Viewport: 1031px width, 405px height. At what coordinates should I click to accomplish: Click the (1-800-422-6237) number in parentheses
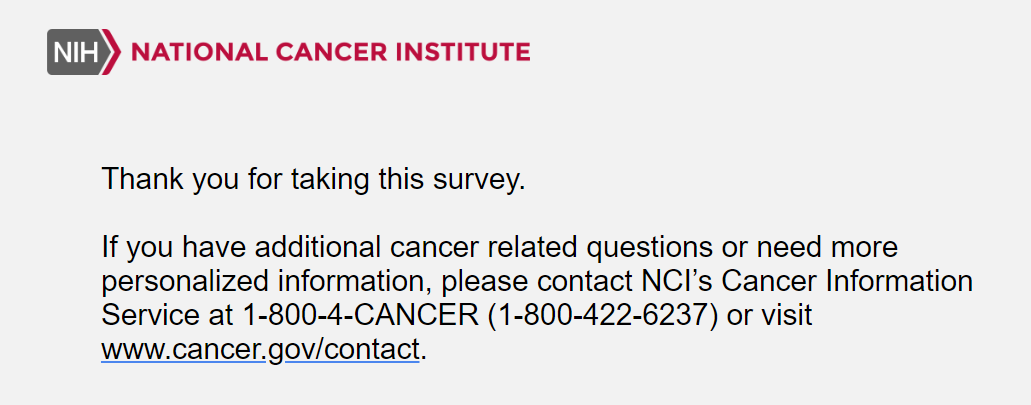pos(604,315)
